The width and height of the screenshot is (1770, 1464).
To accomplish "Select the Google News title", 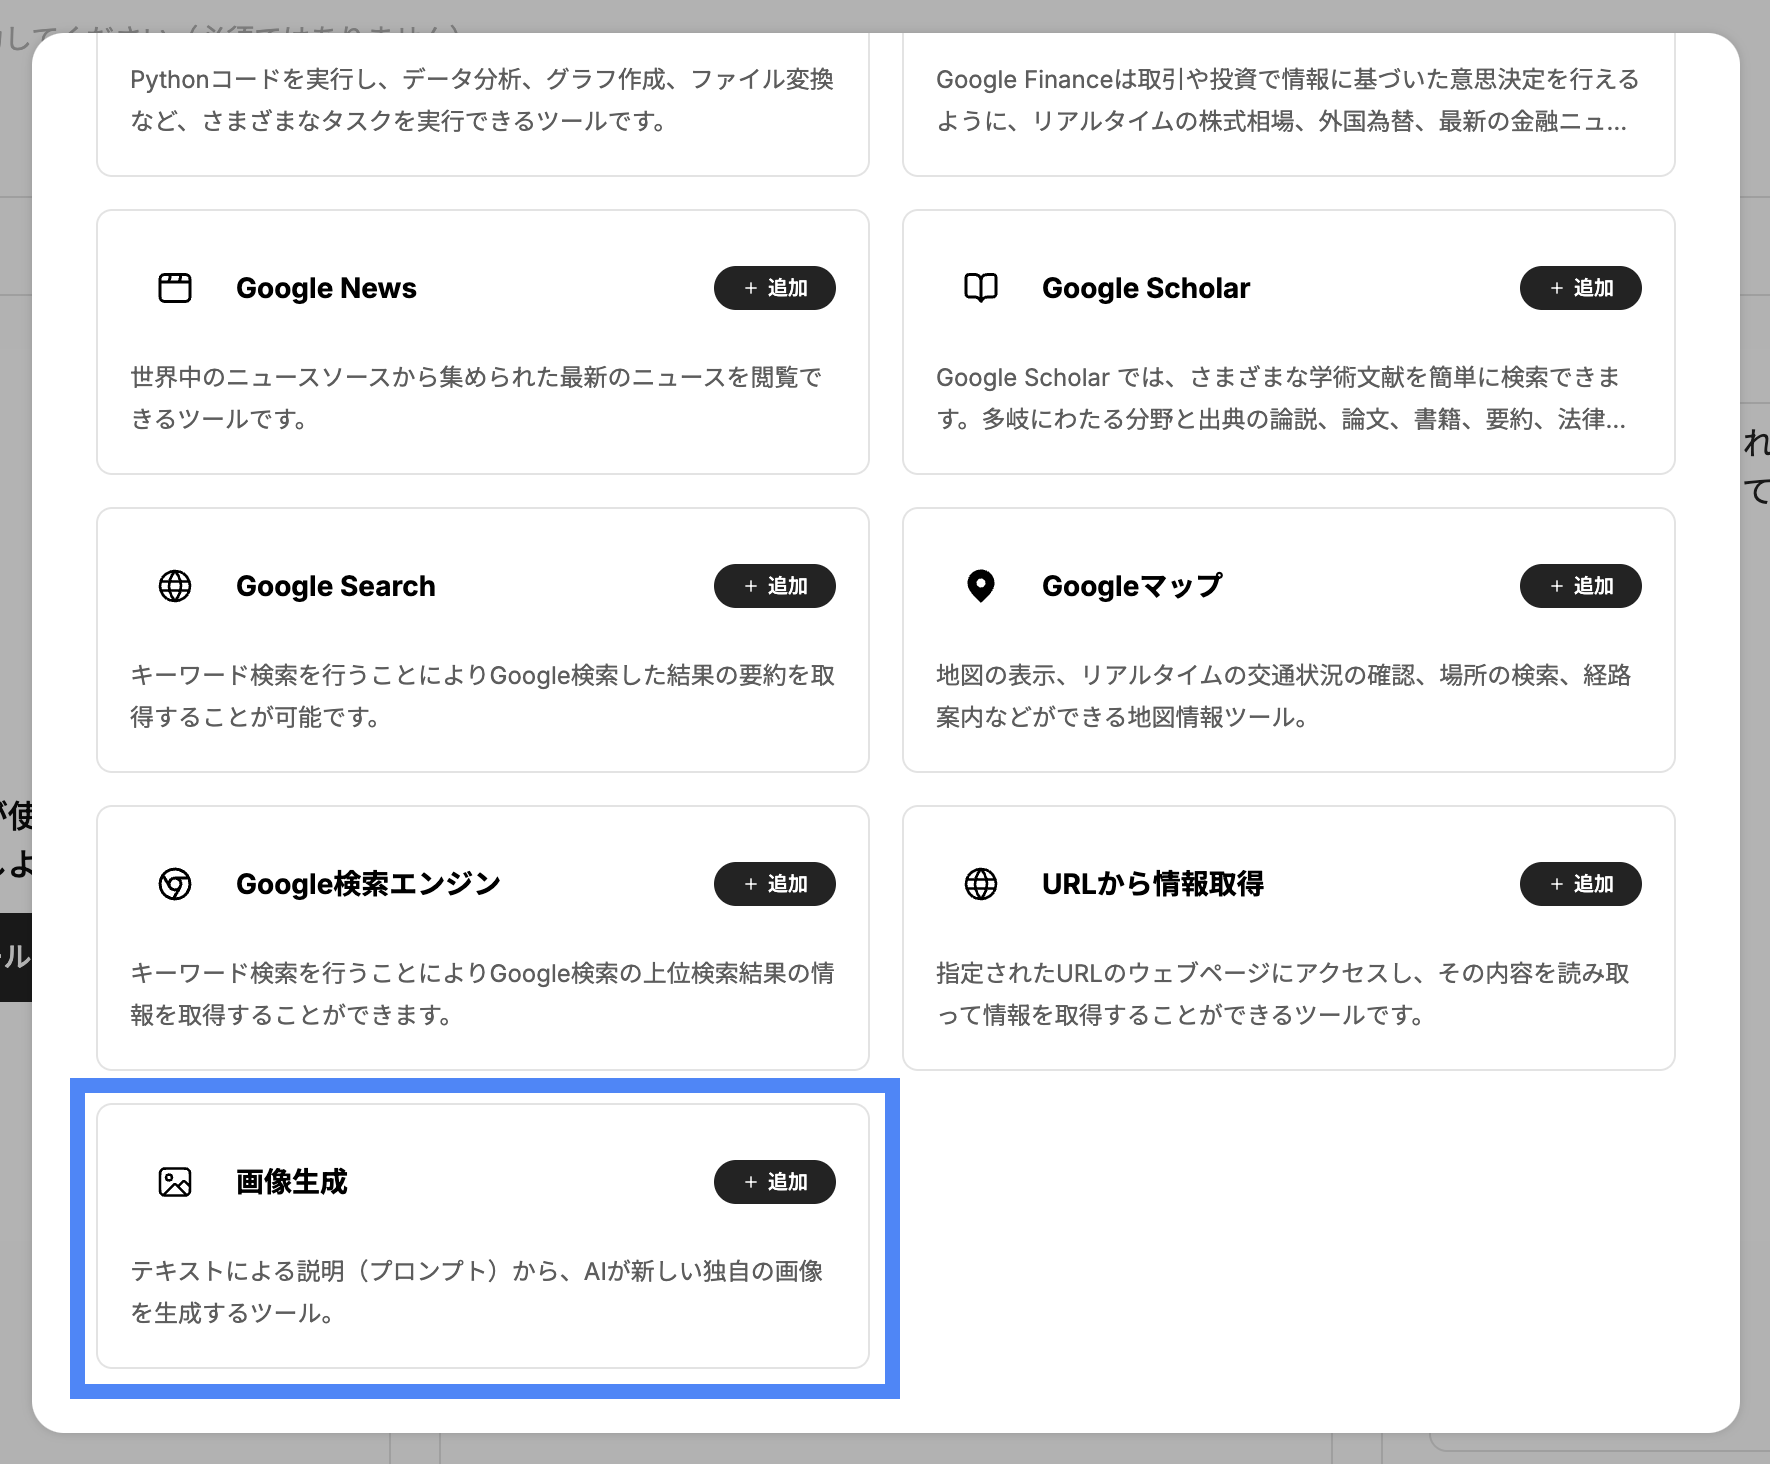I will pyautogui.click(x=326, y=288).
